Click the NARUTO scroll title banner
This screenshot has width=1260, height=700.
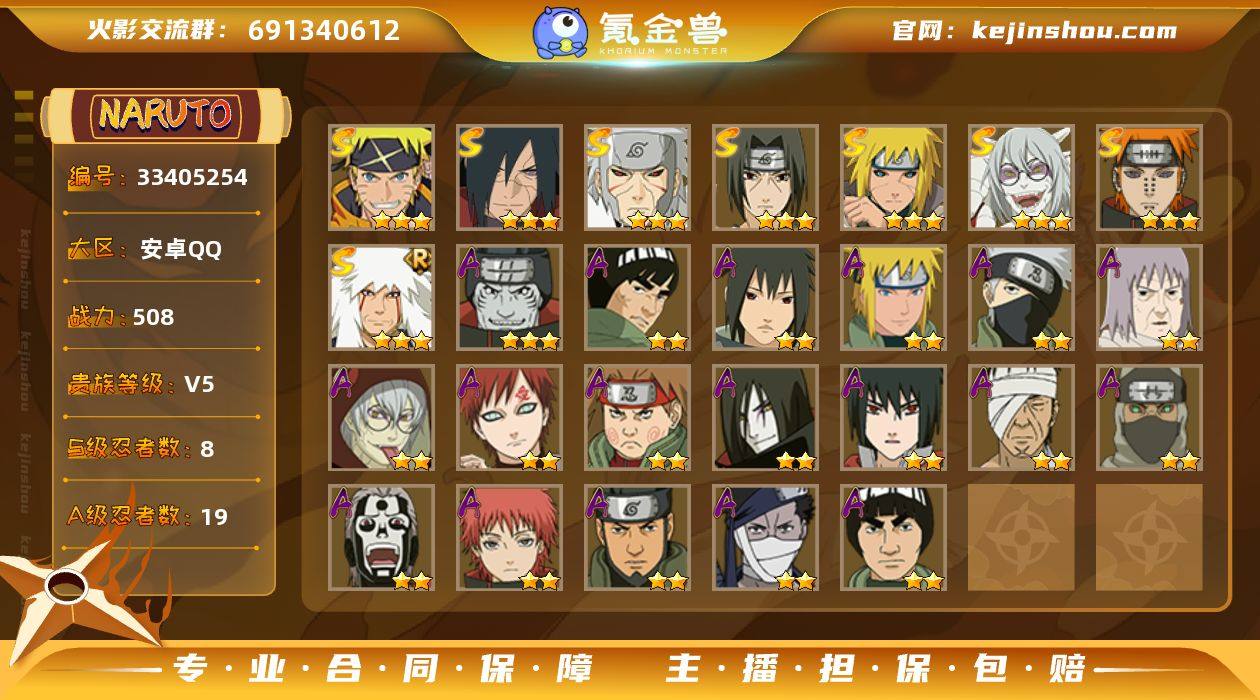[x=166, y=115]
